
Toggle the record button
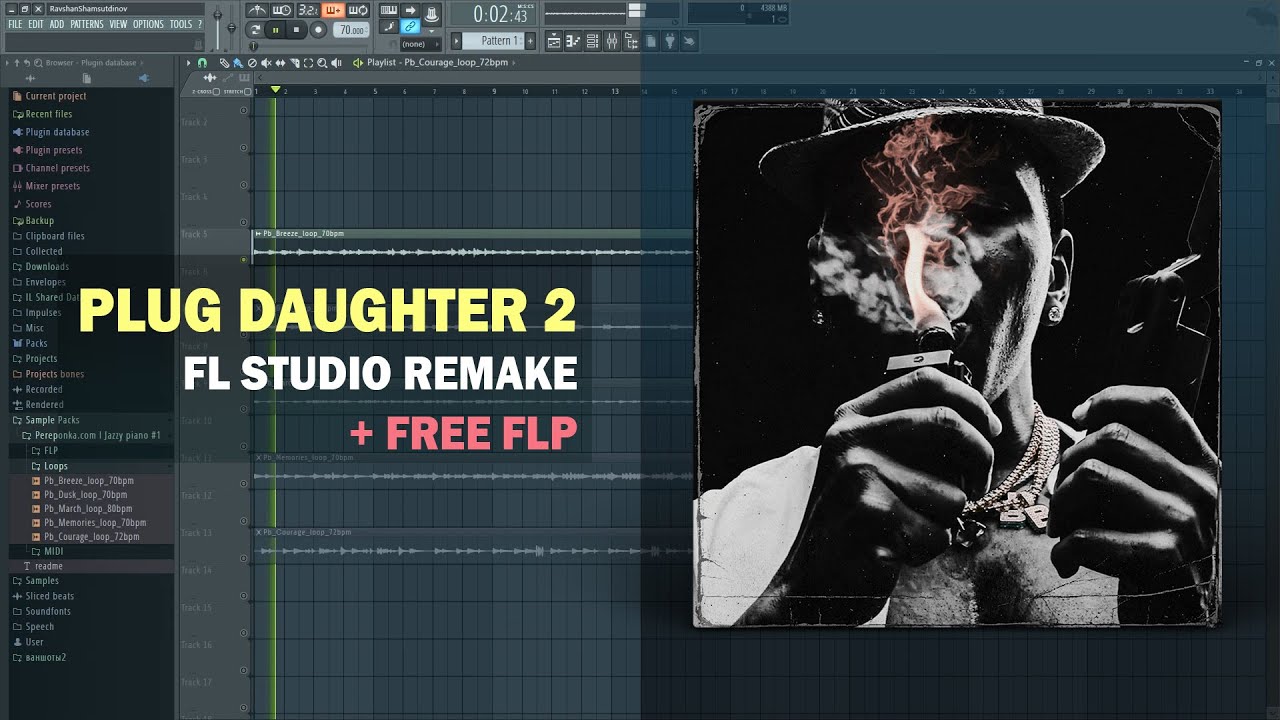coord(318,30)
